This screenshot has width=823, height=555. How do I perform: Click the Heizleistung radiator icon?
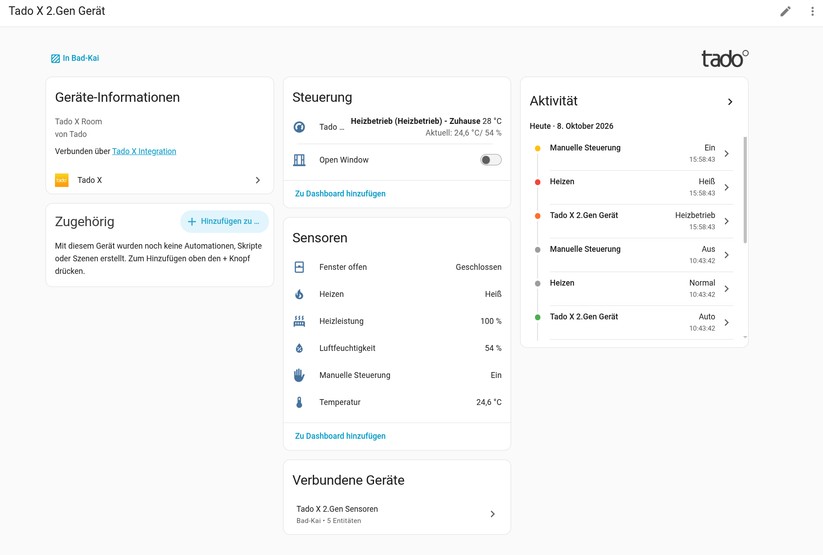(x=299, y=321)
